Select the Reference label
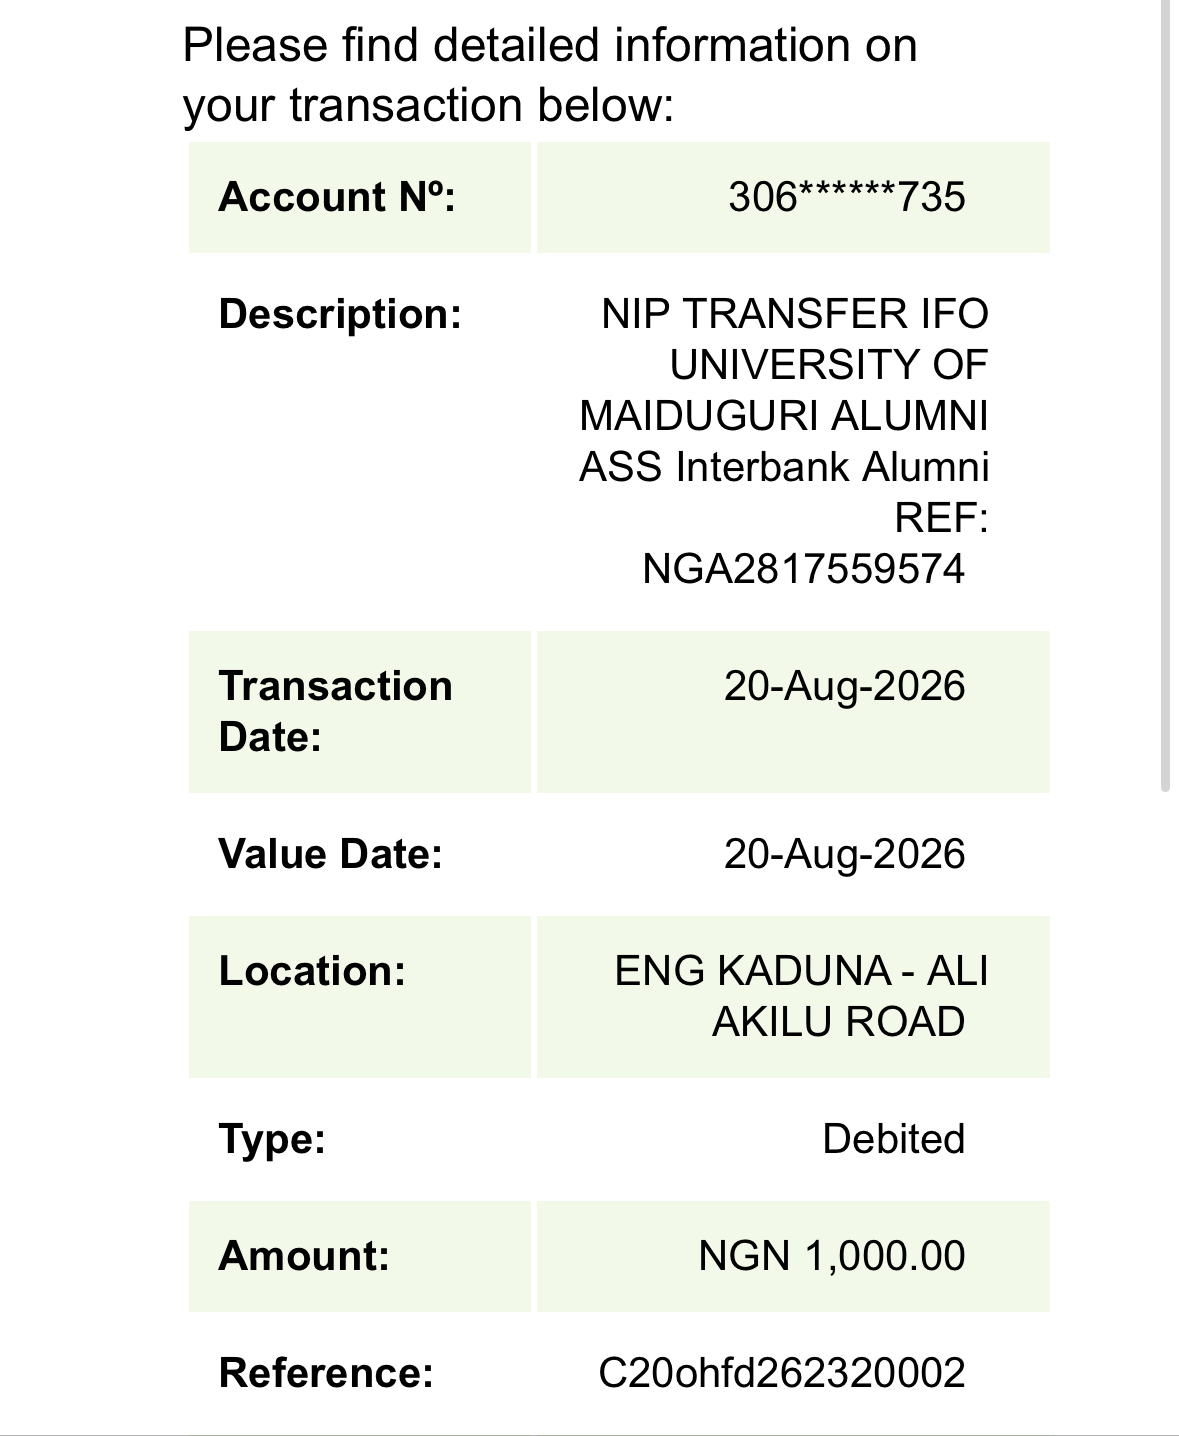The width and height of the screenshot is (1179, 1436). pos(326,1373)
